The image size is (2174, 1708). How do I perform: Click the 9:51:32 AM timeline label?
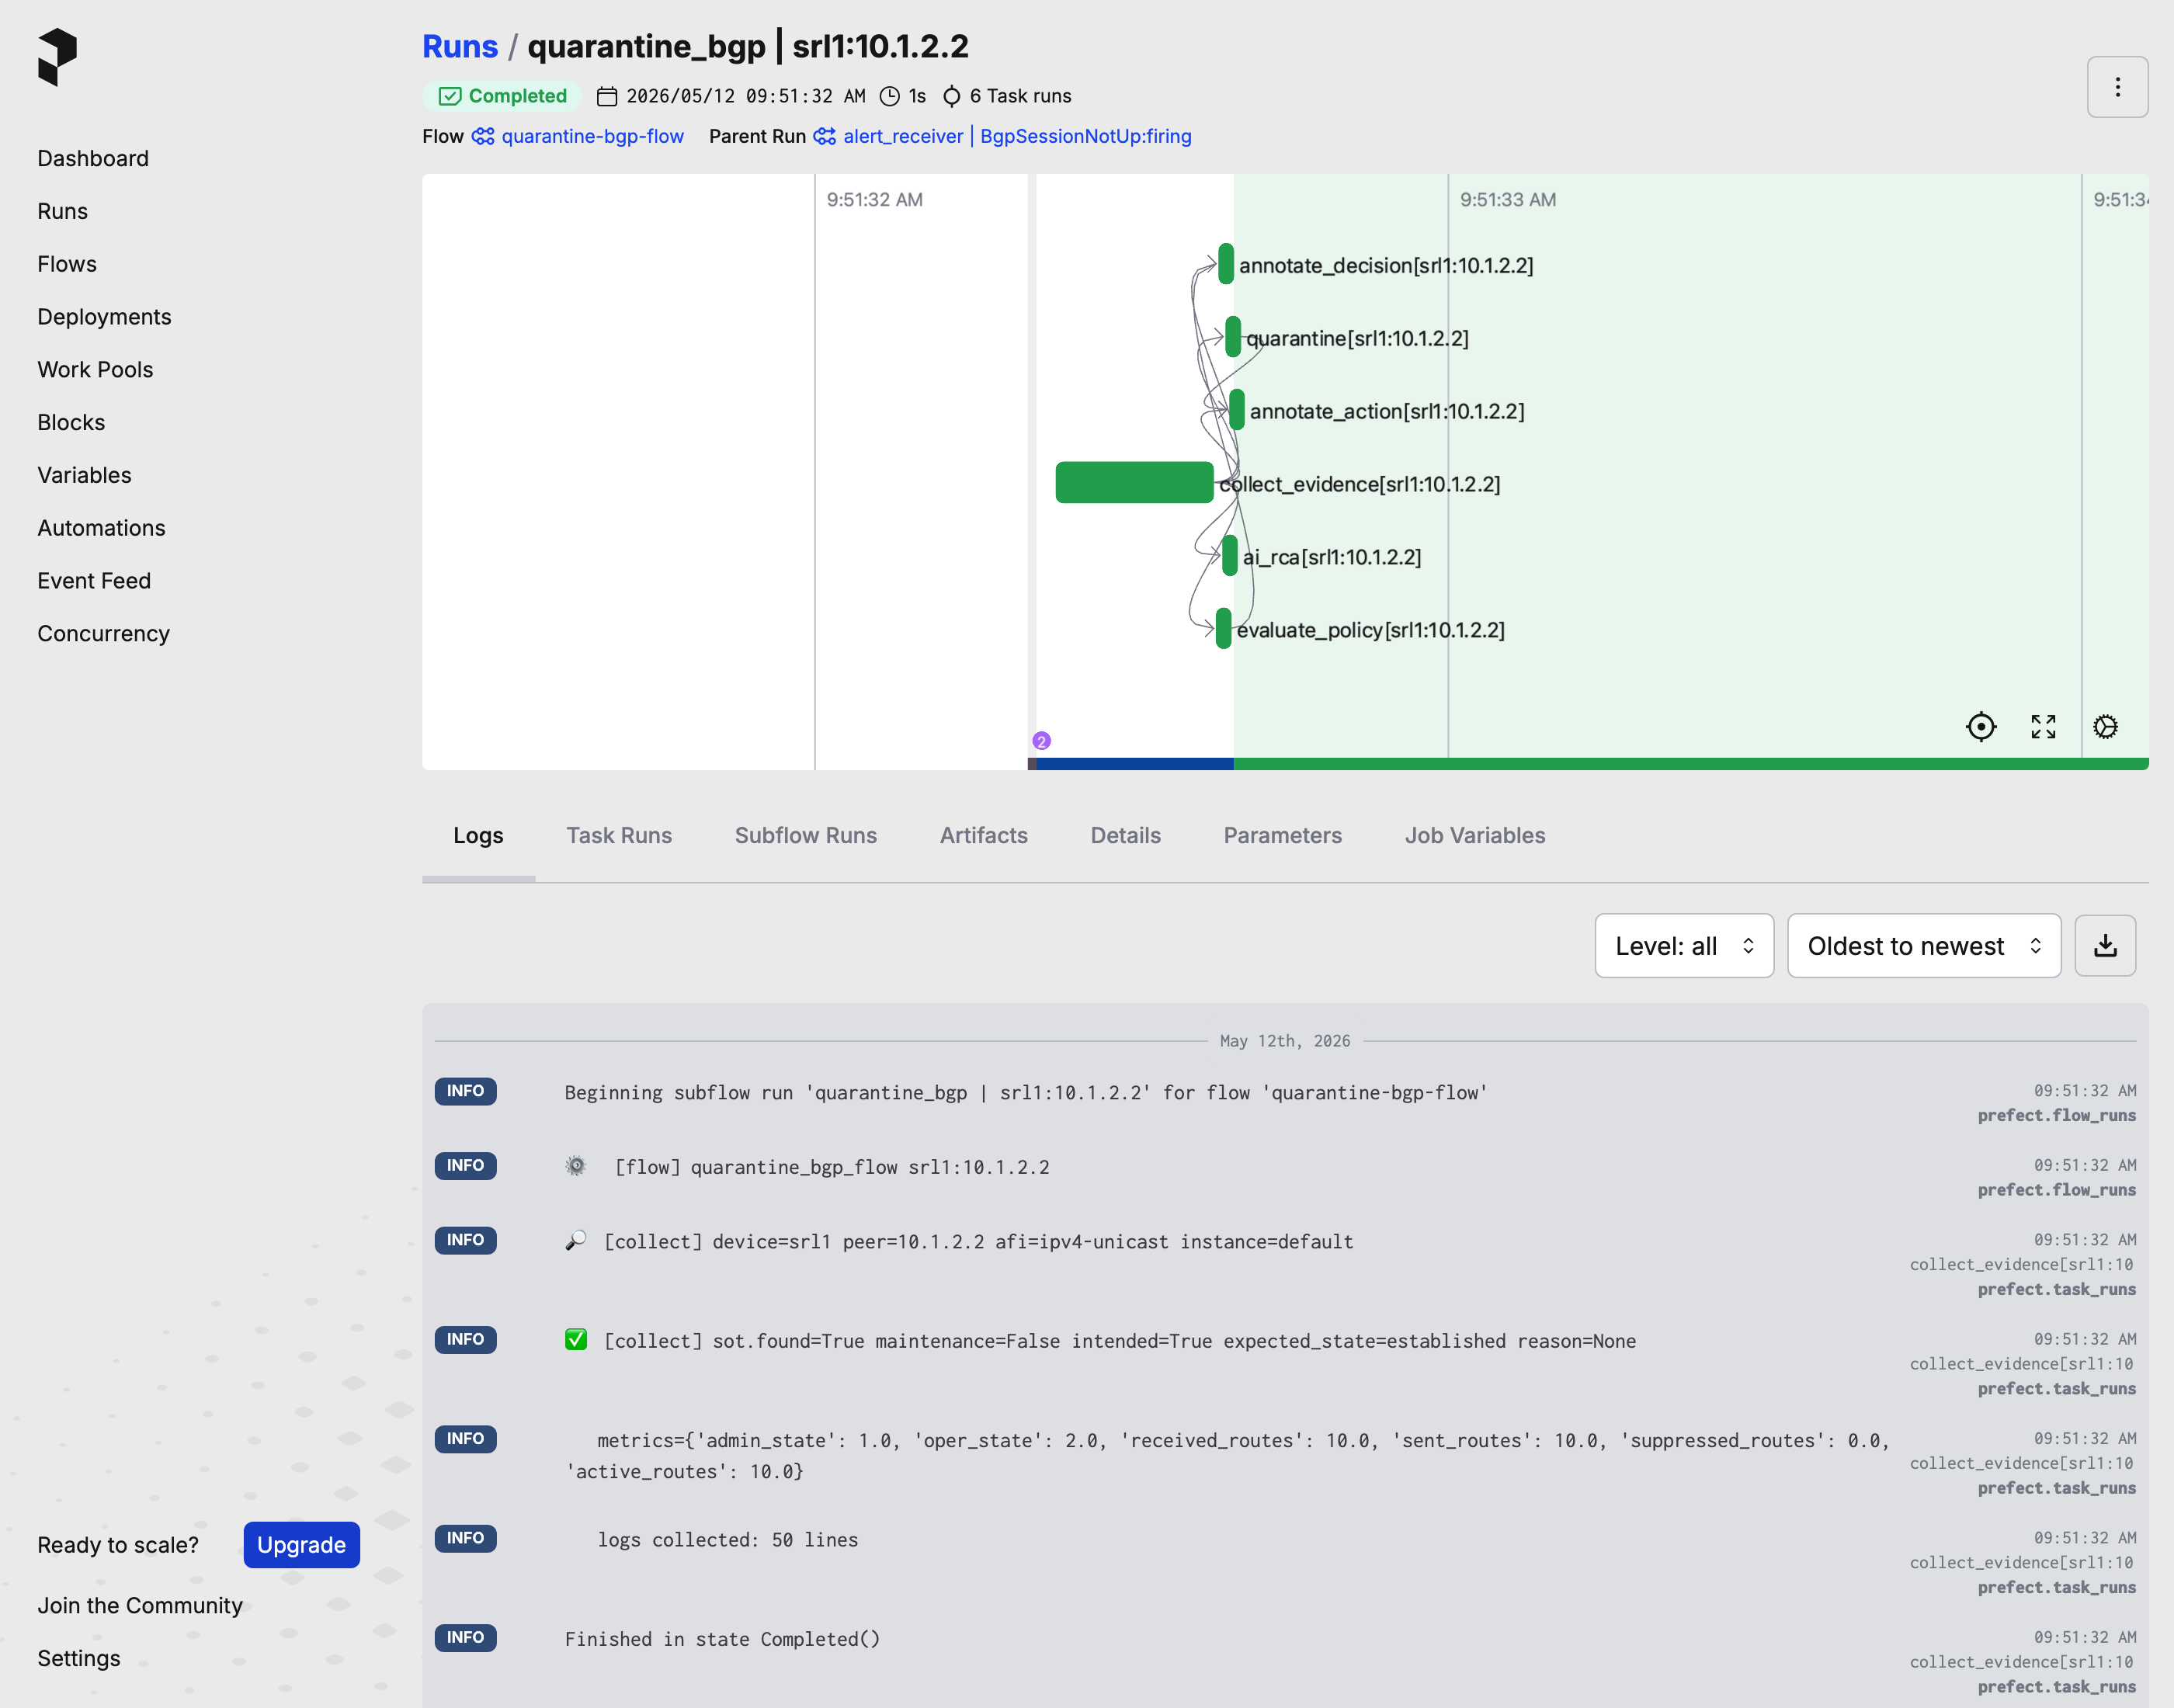874,199
